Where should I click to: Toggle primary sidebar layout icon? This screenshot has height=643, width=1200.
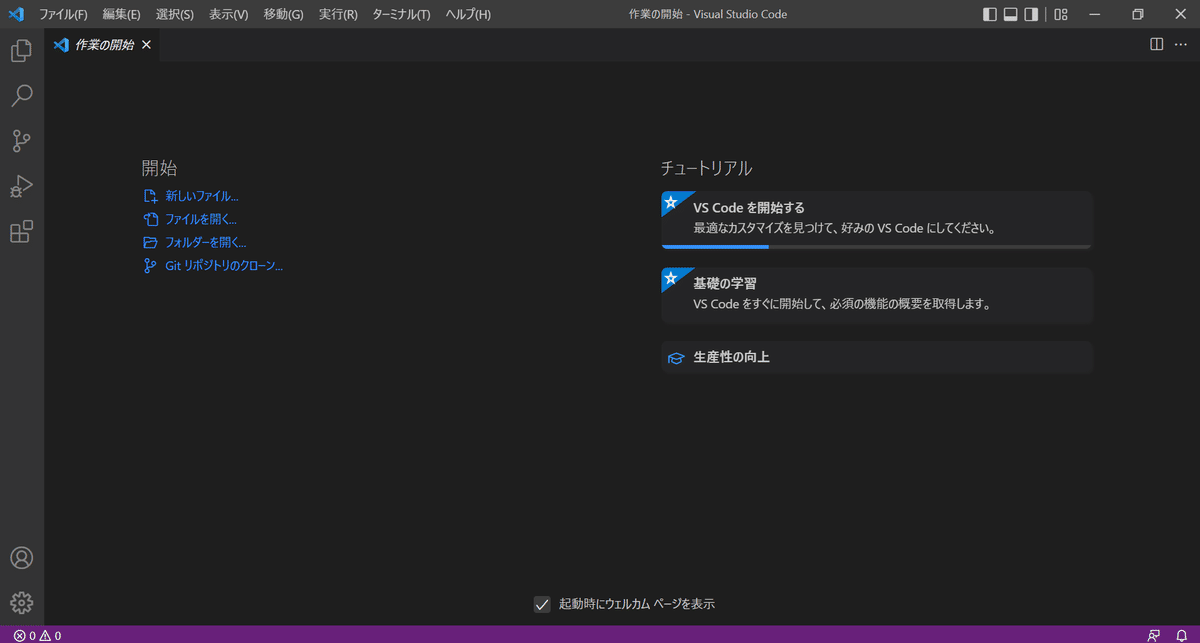(990, 14)
